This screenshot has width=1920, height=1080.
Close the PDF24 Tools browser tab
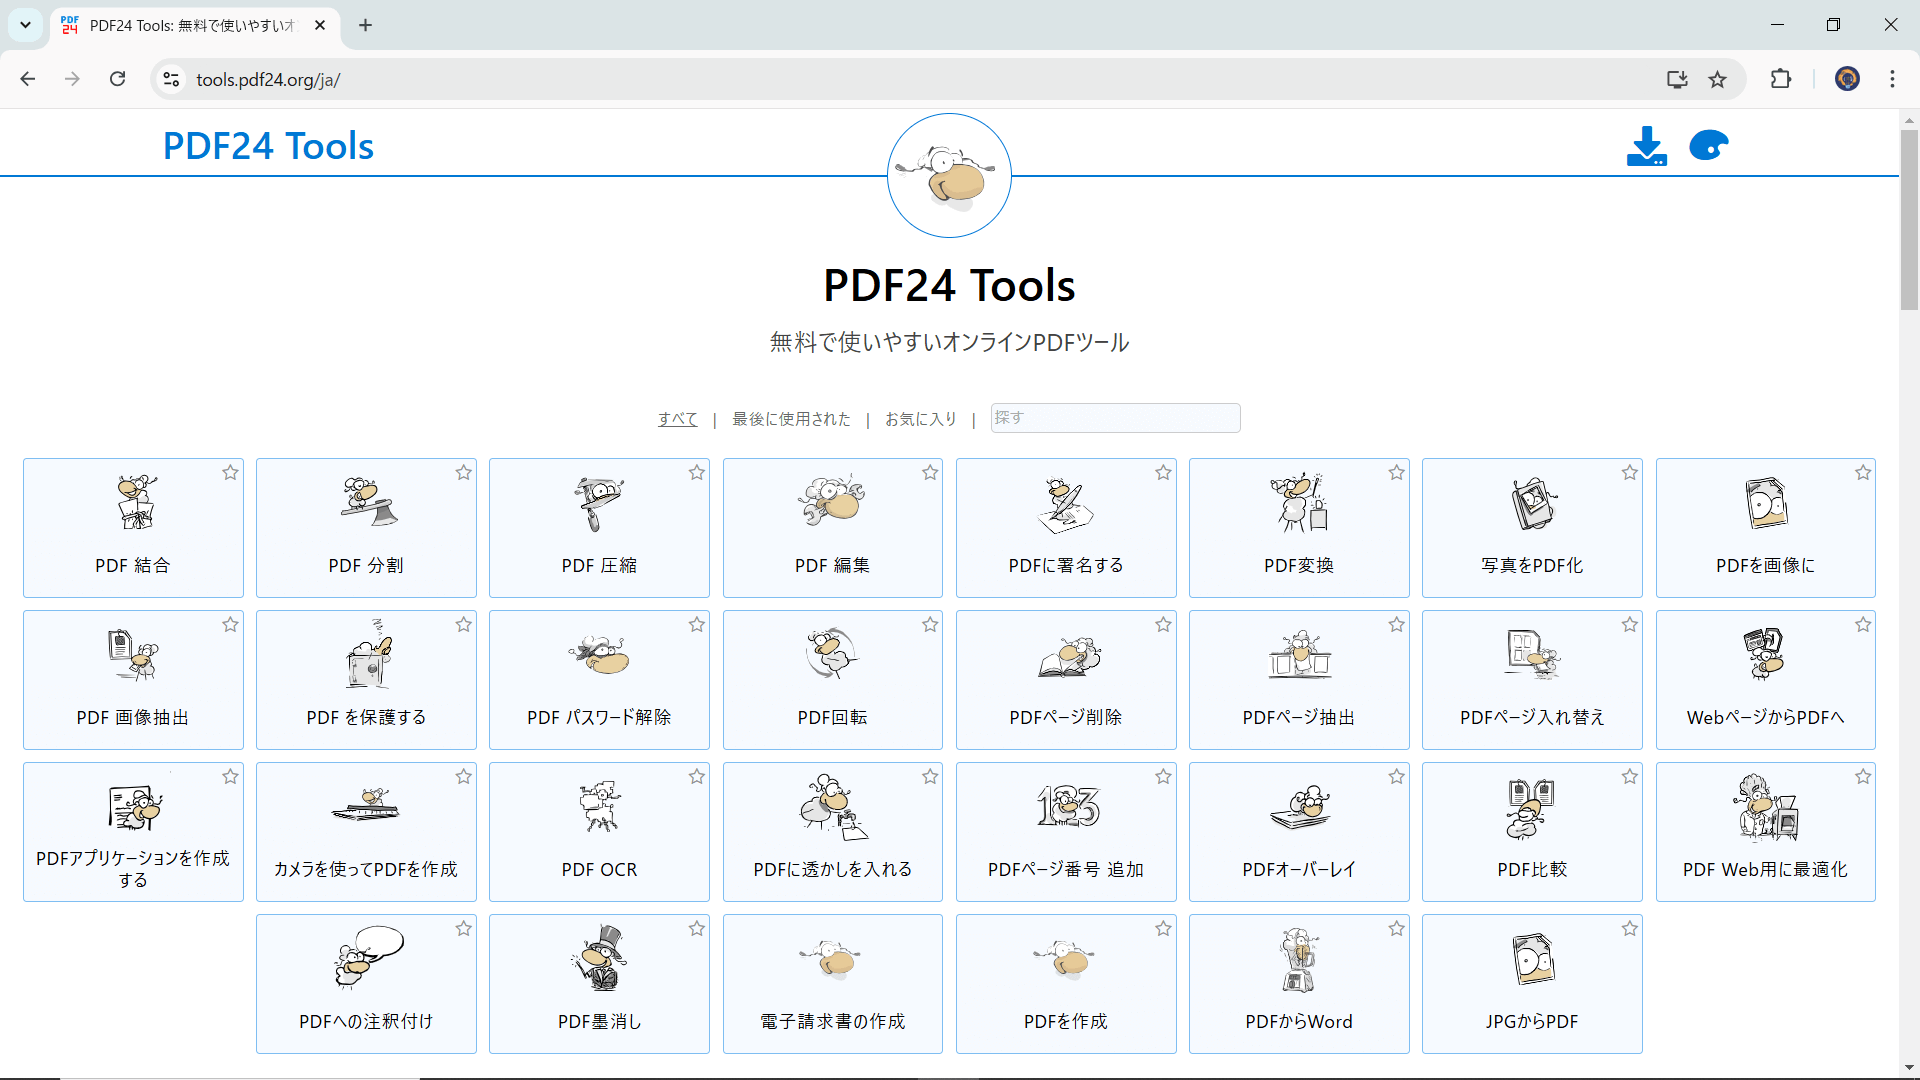tap(320, 25)
